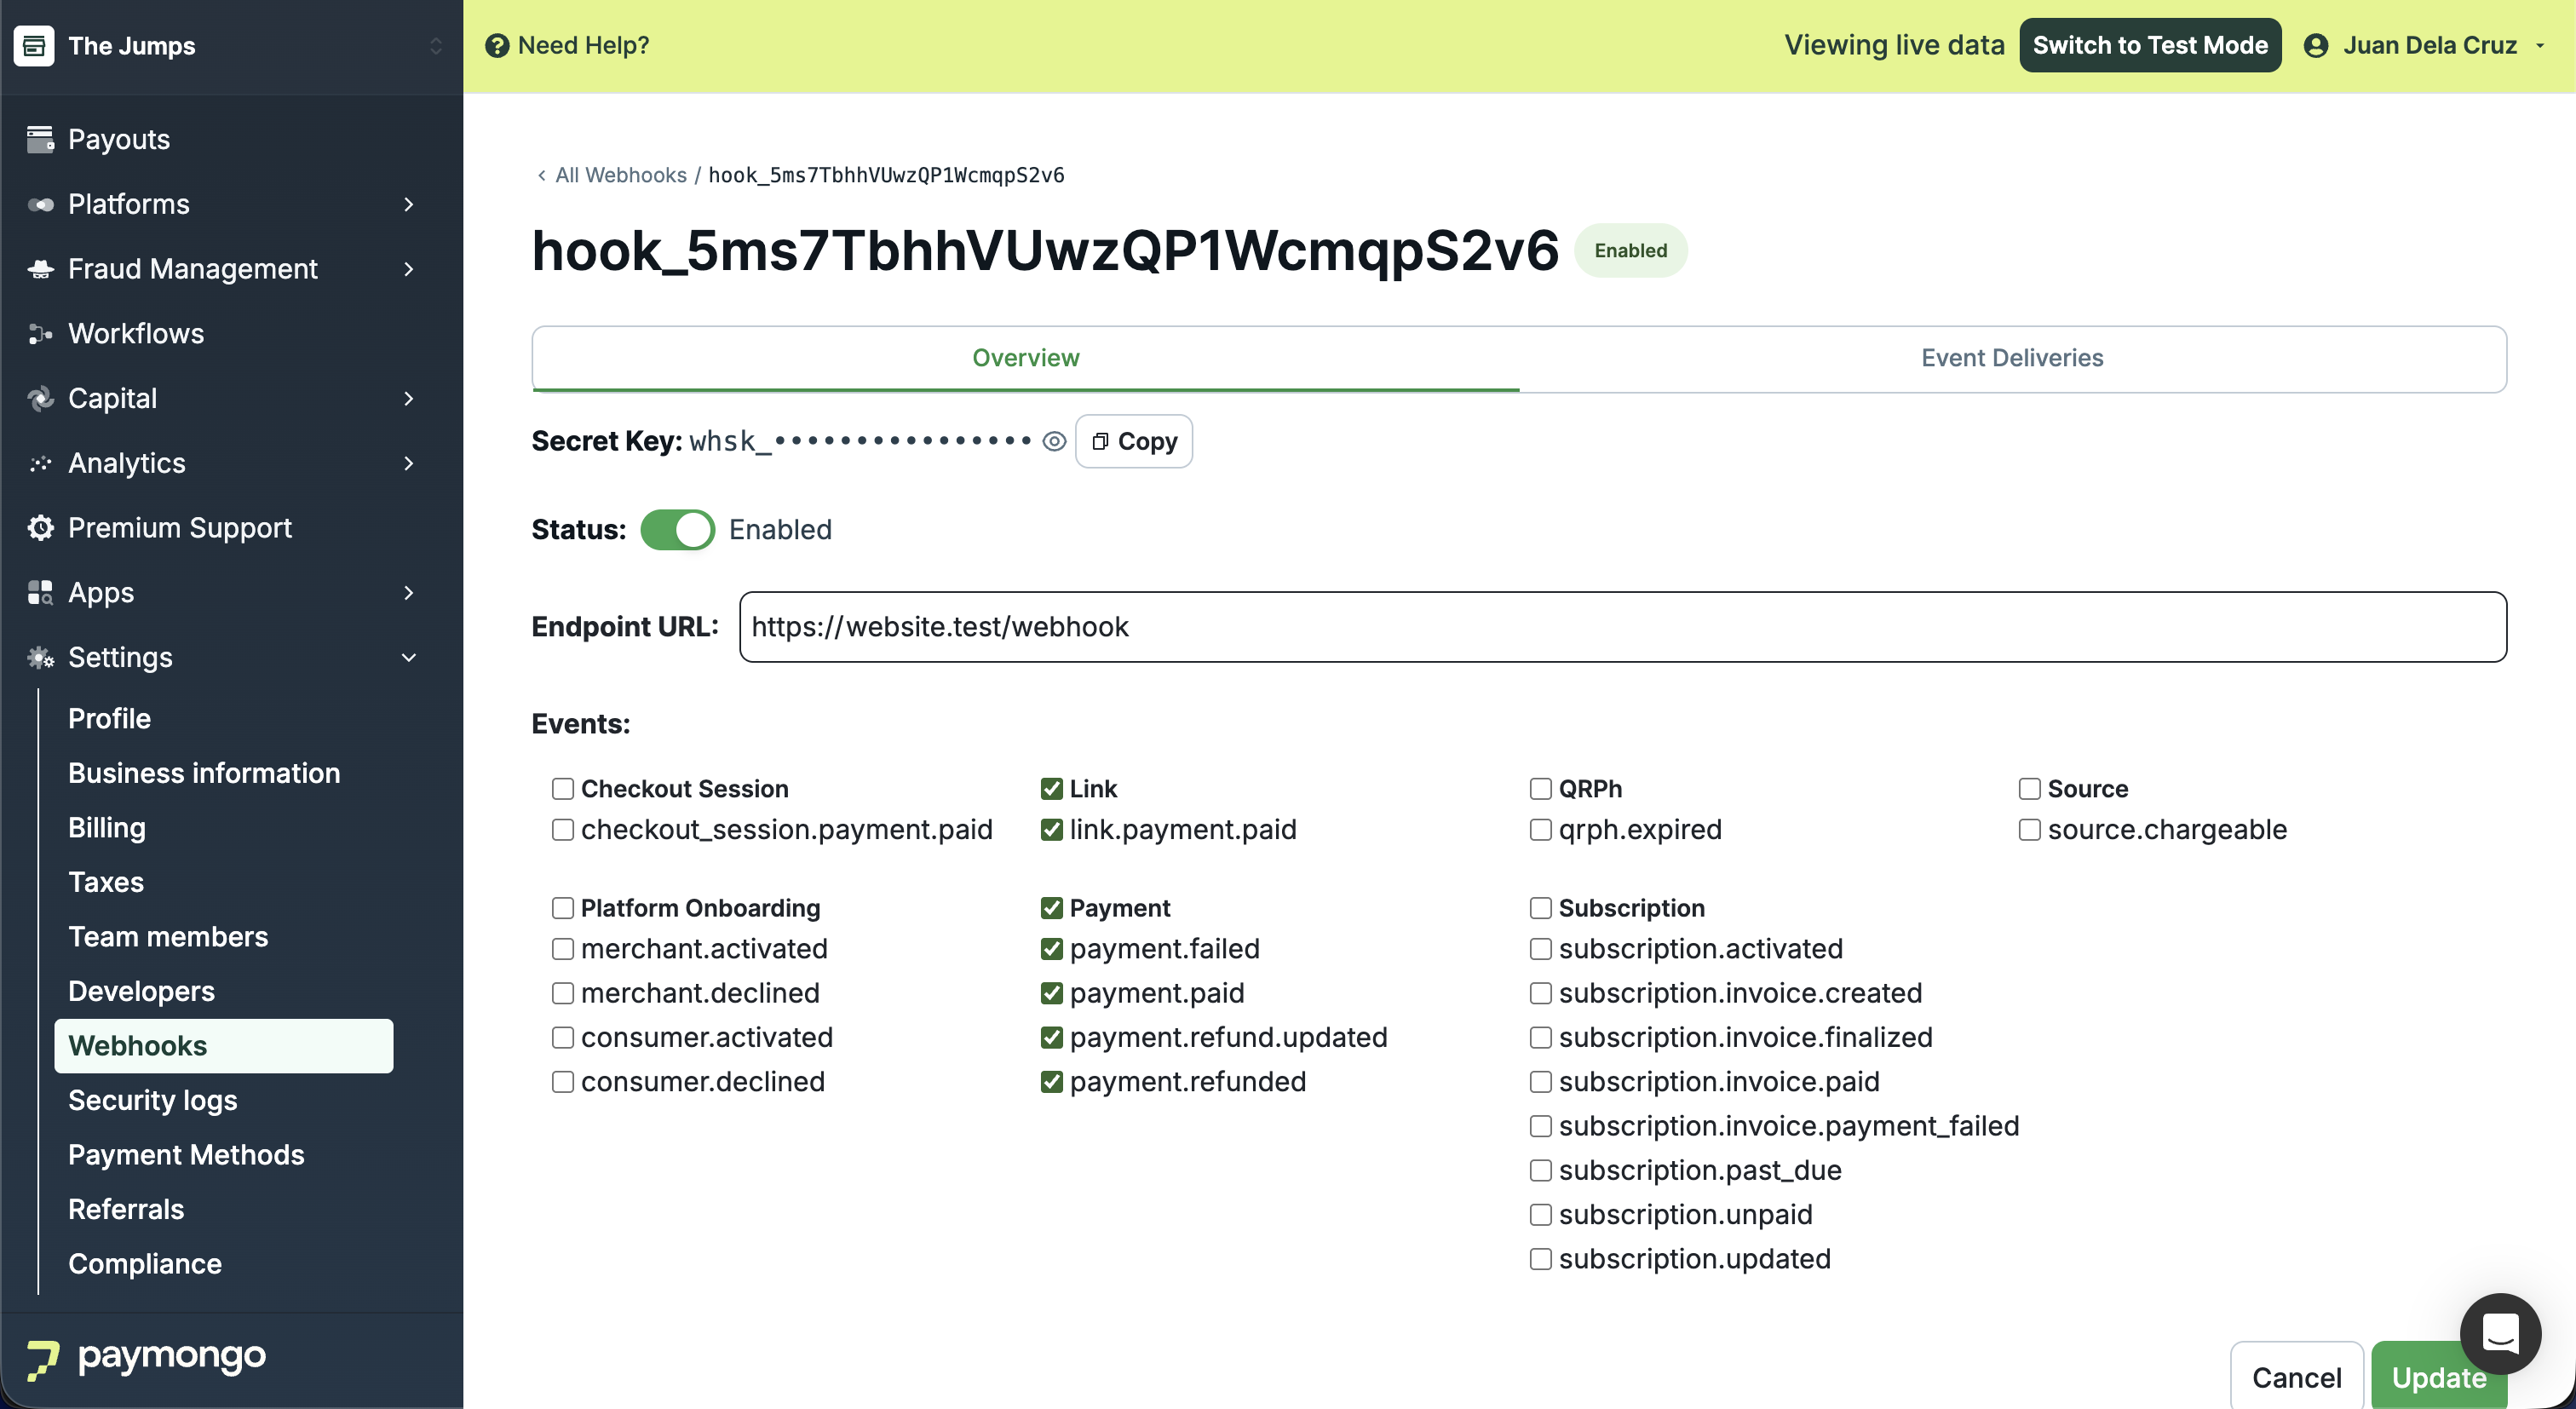Uncheck the payment.refunded event checkbox
This screenshot has height=1409, width=2576.
pos(1051,1082)
